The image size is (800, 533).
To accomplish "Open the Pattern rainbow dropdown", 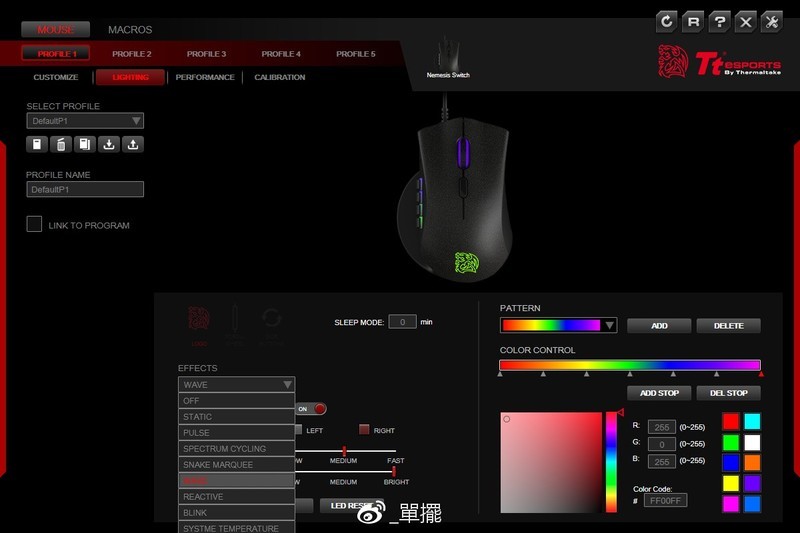I will coord(559,325).
